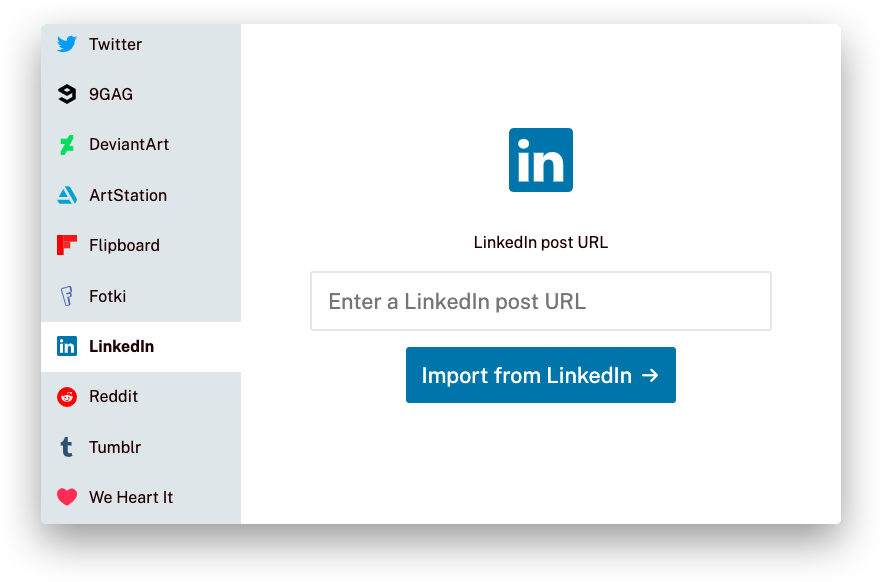
Task: Select ArtStation in the sidebar
Action: point(141,195)
